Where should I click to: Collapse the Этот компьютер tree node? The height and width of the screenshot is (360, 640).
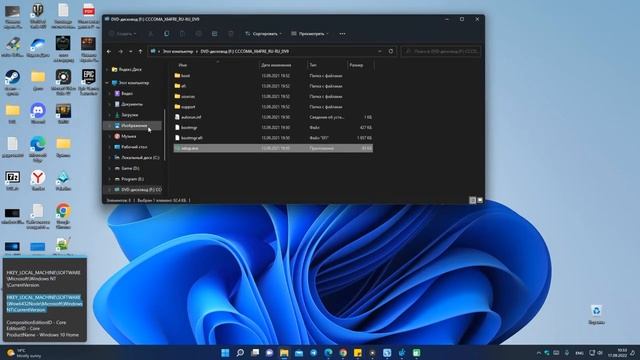click(107, 83)
